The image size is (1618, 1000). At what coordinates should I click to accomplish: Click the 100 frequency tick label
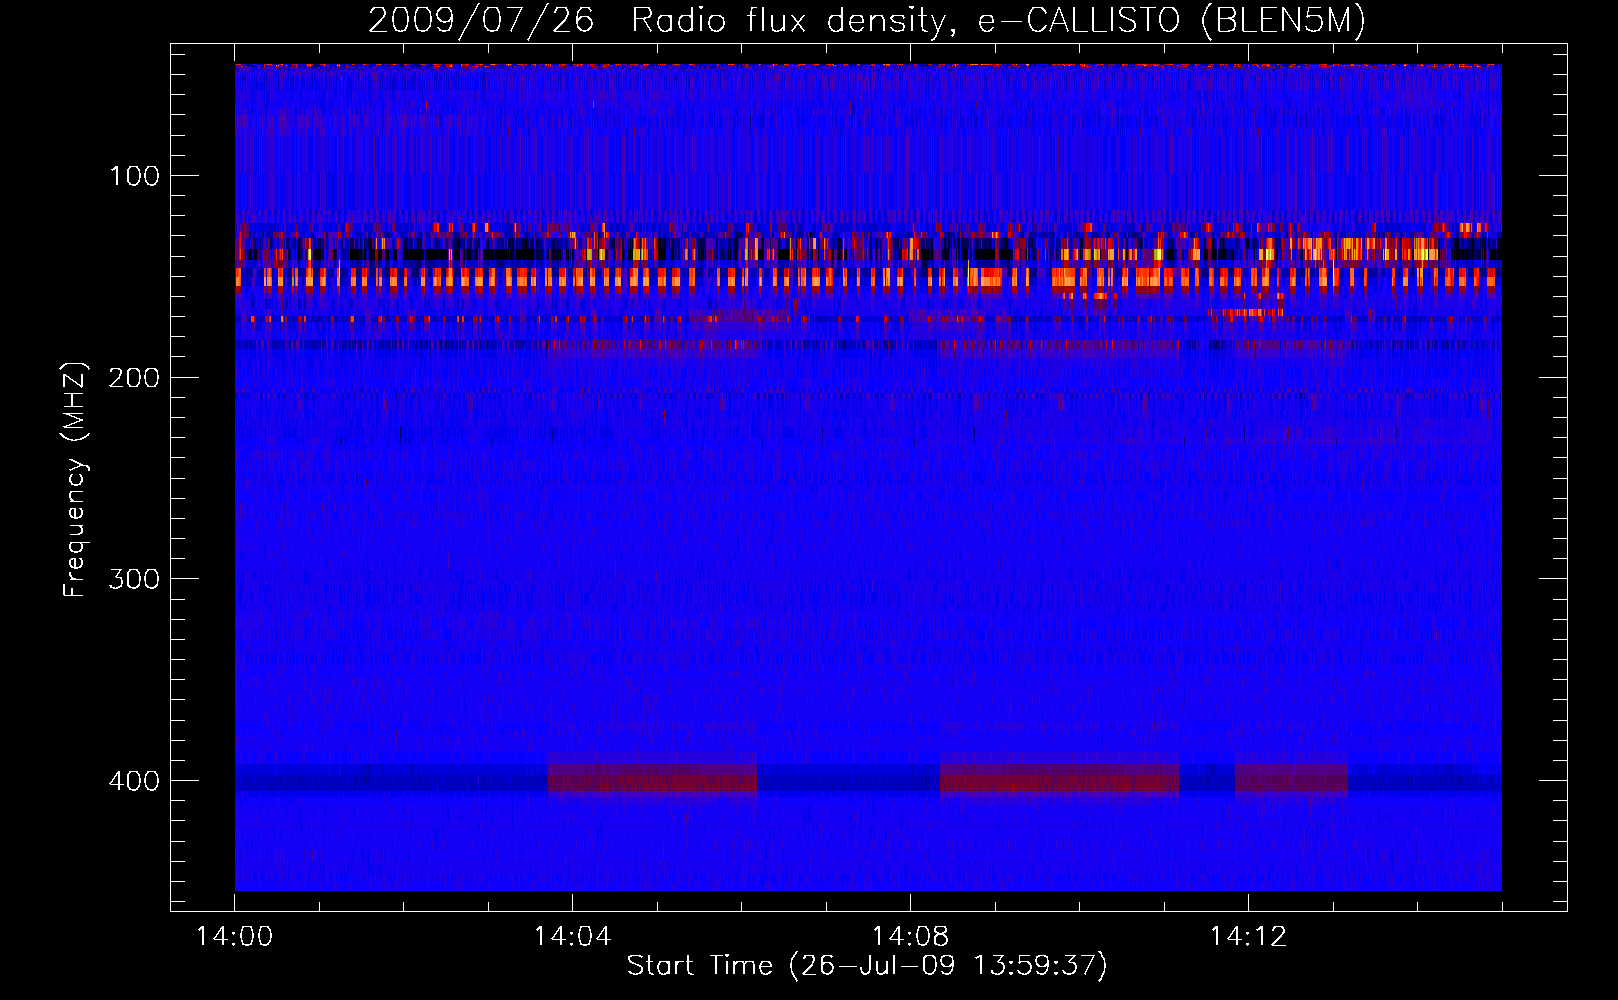[x=135, y=176]
